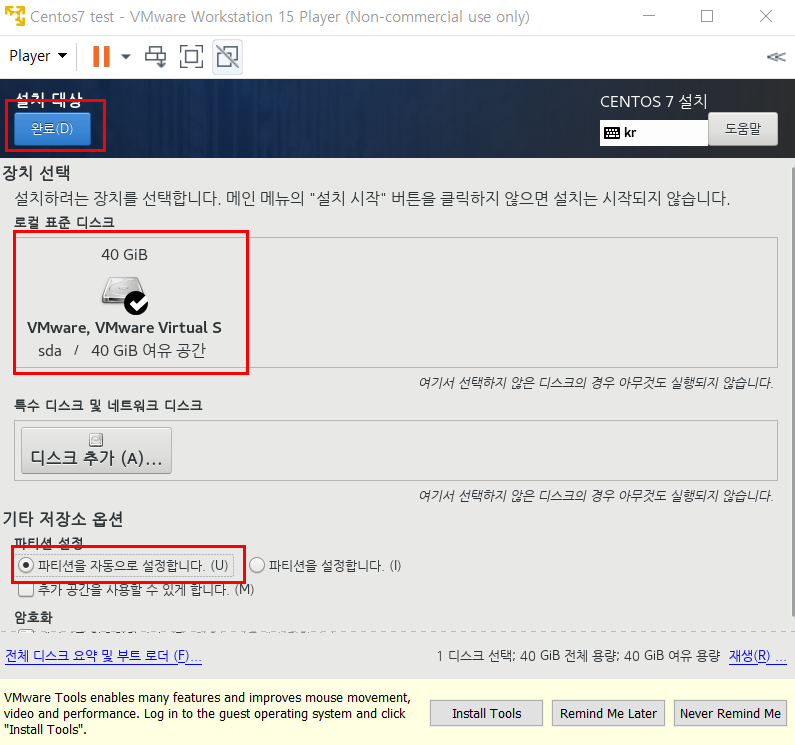795x745 pixels.
Task: Toggle Unity mode icon
Action: point(228,56)
